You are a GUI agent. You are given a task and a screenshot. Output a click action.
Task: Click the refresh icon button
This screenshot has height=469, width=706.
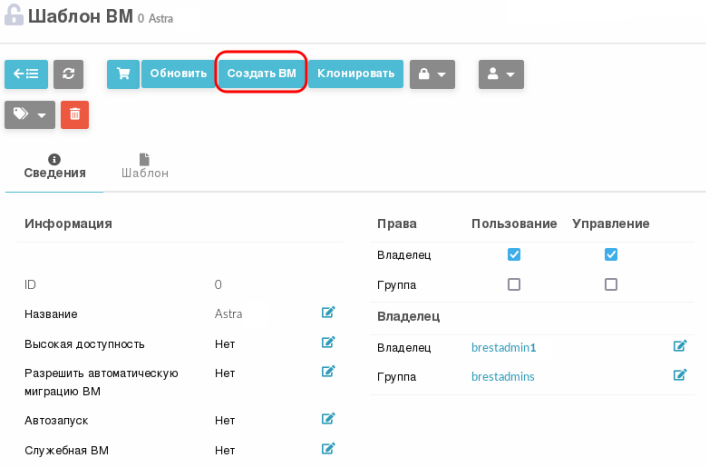pos(68,74)
